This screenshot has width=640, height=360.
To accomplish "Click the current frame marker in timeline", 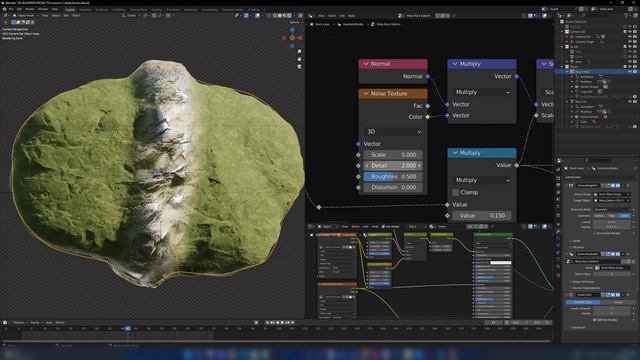I will [128, 328].
